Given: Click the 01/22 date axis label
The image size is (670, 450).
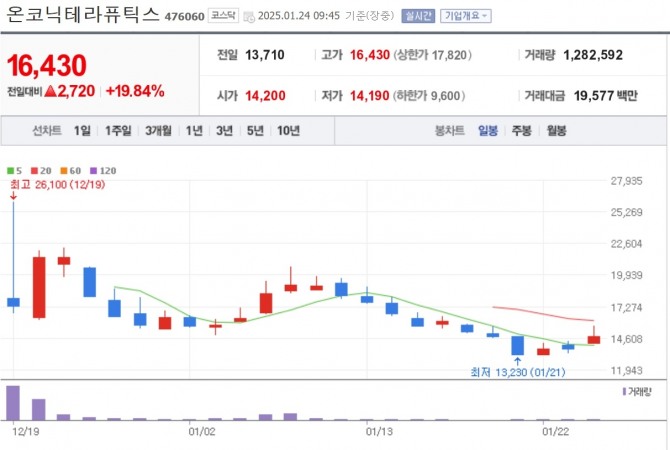Looking at the screenshot, I should 555,432.
